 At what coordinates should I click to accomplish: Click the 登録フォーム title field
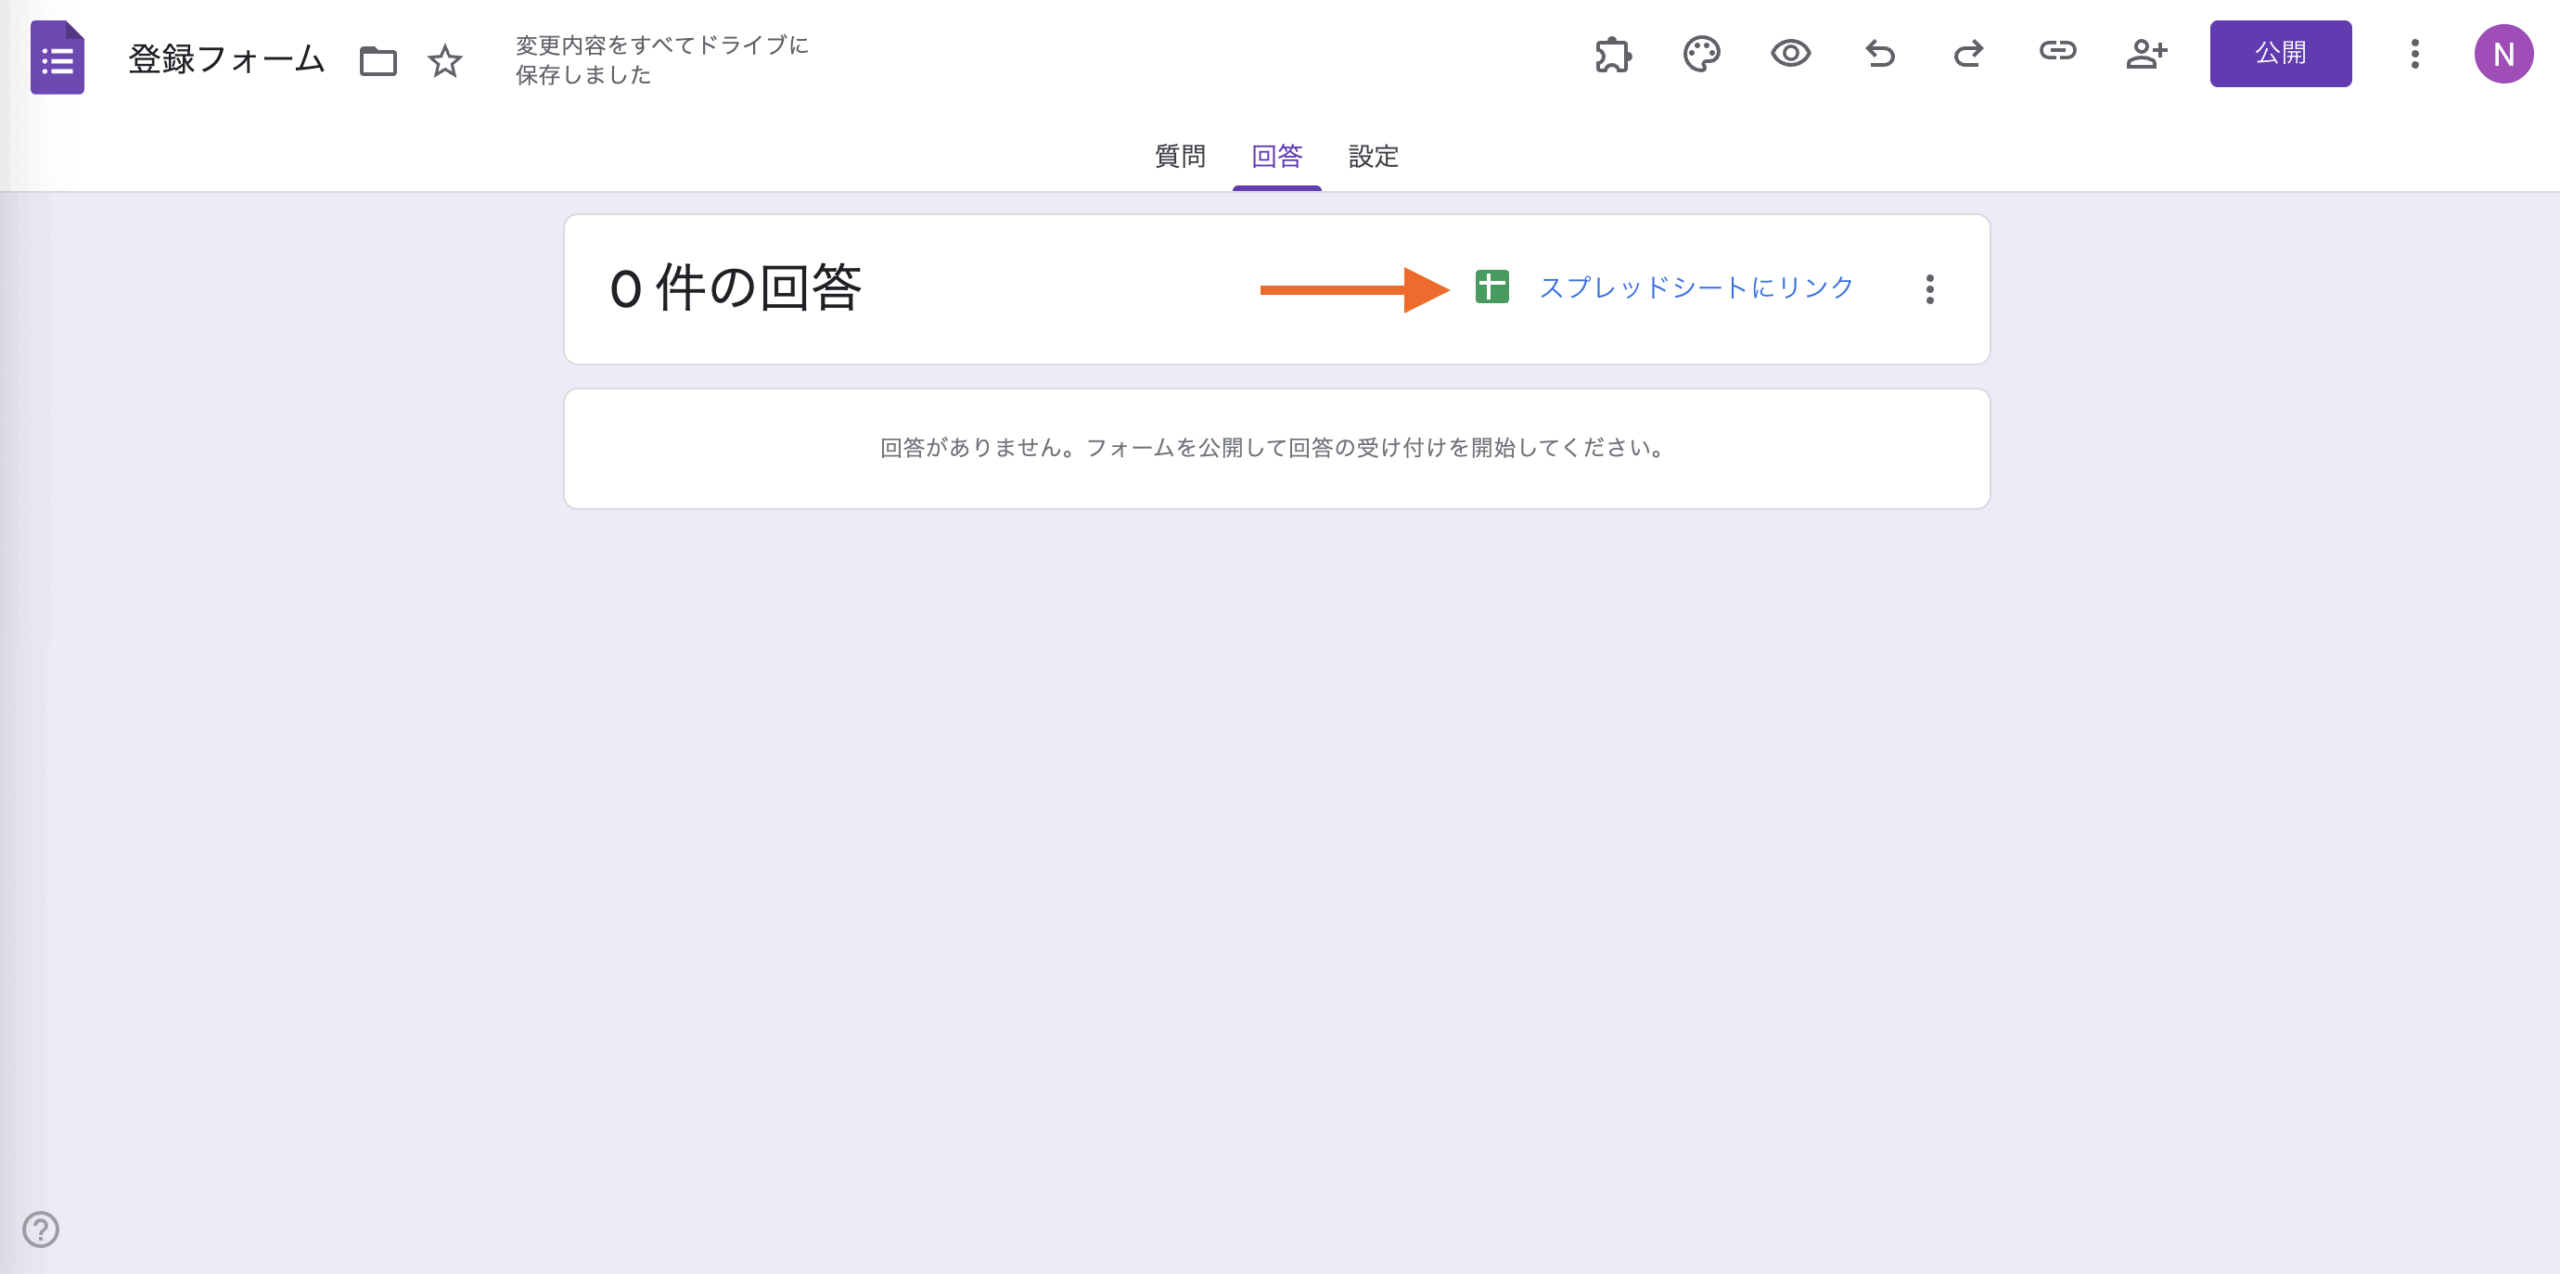pos(226,59)
